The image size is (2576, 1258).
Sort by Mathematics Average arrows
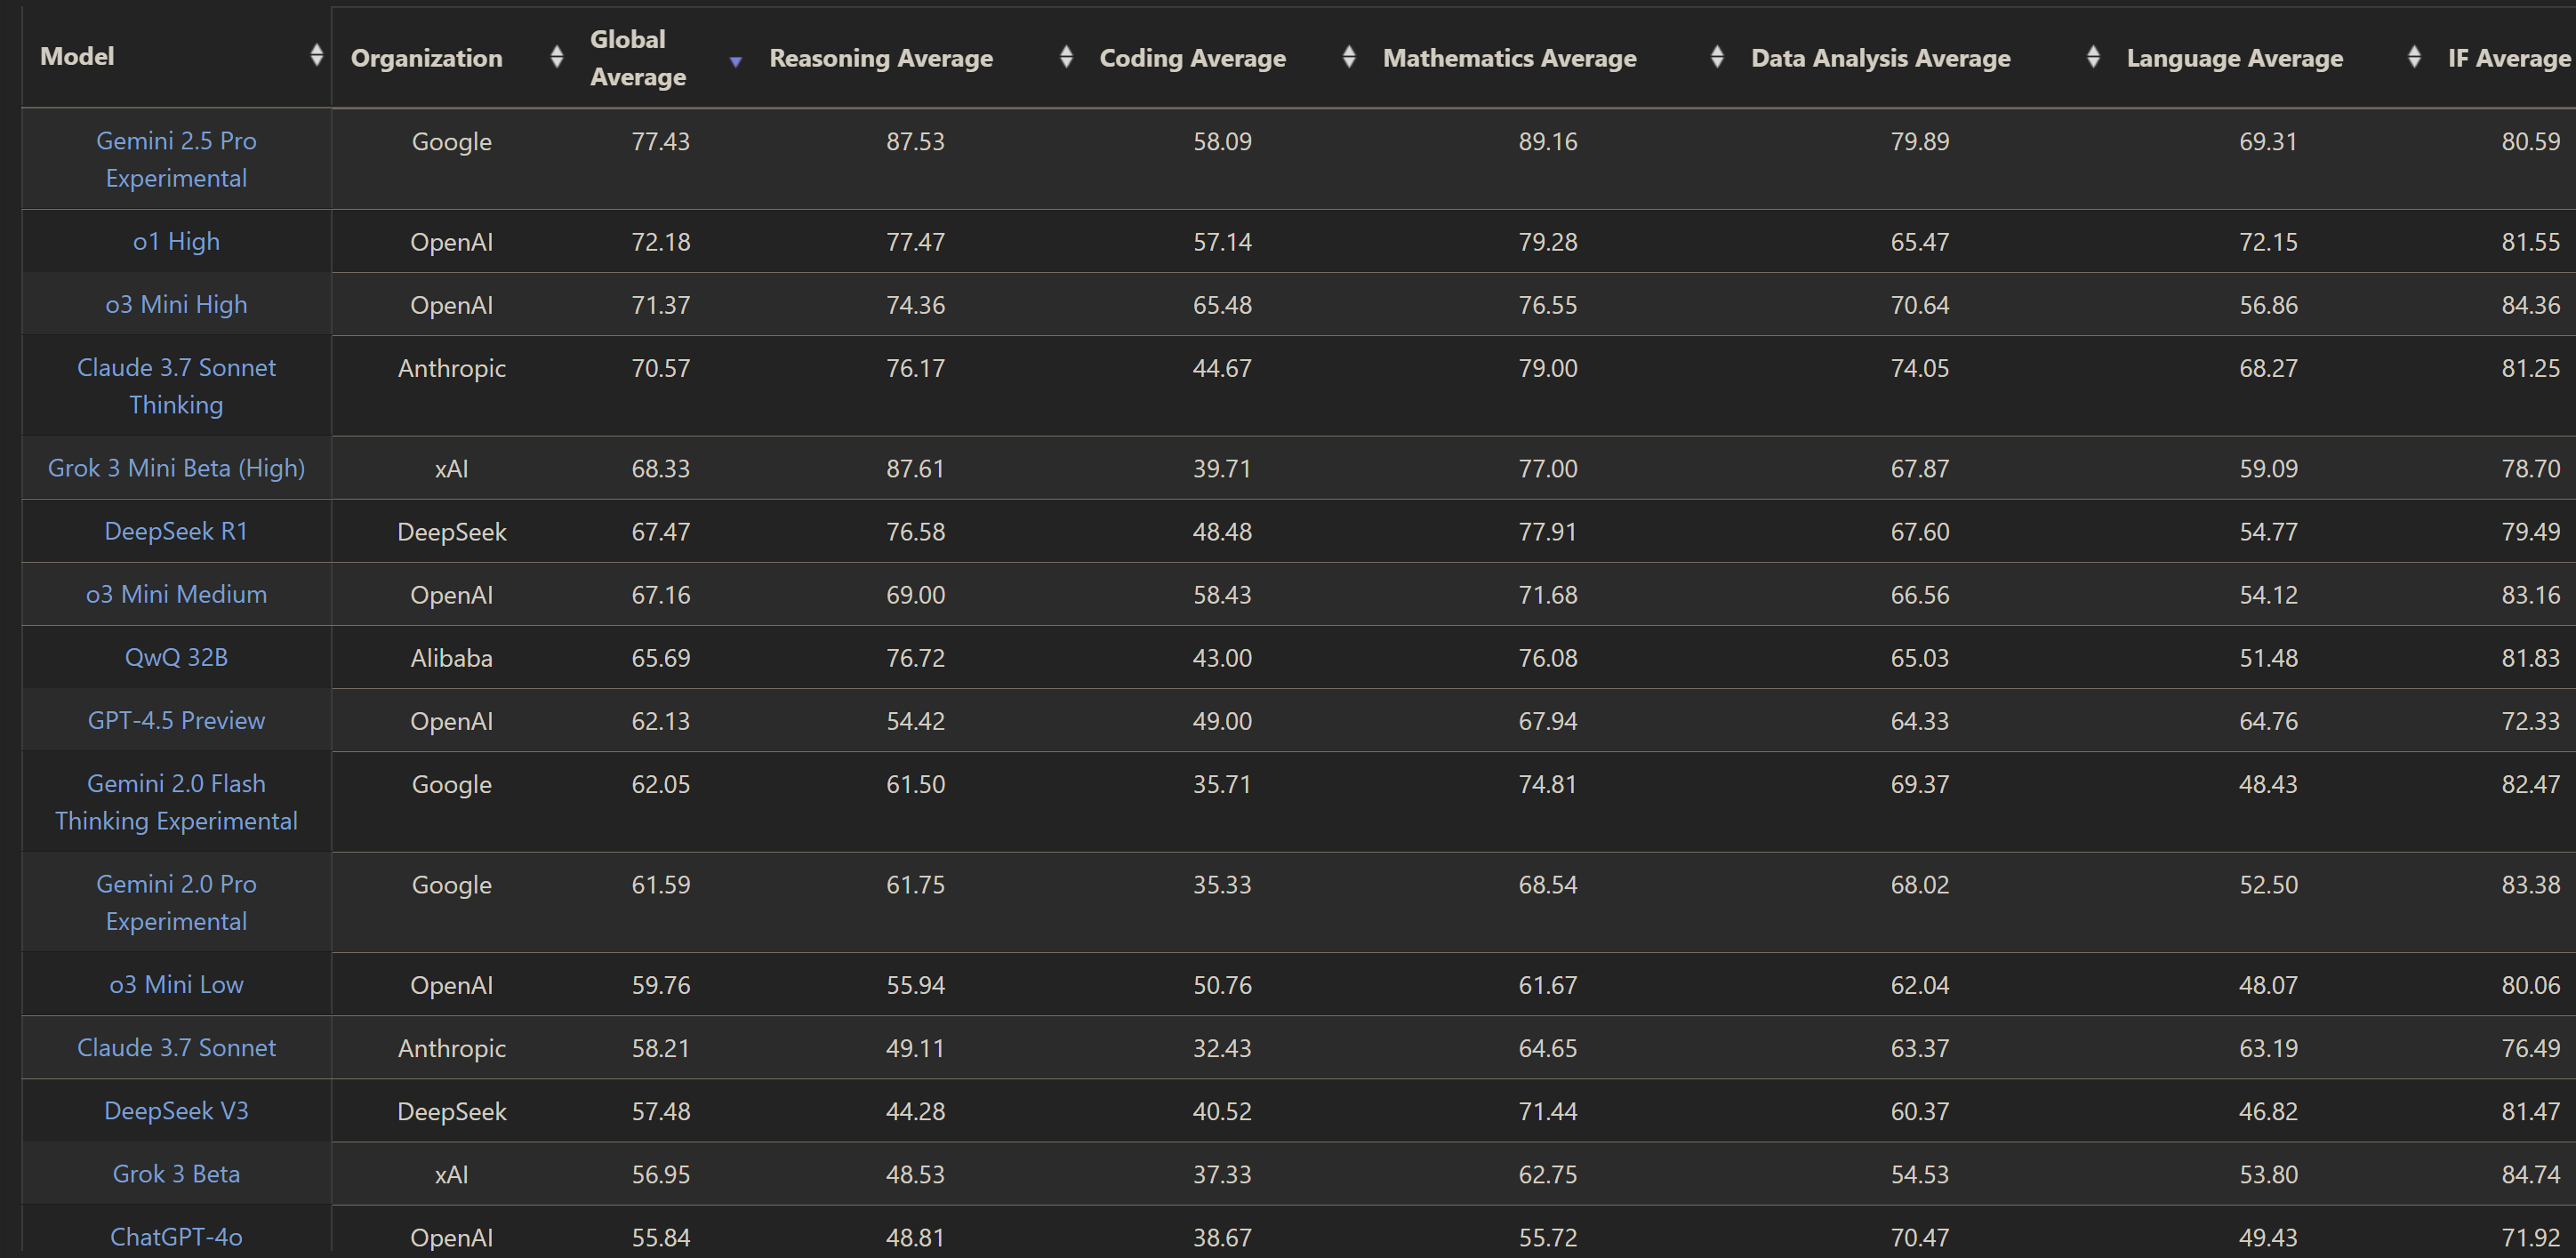pos(1717,58)
